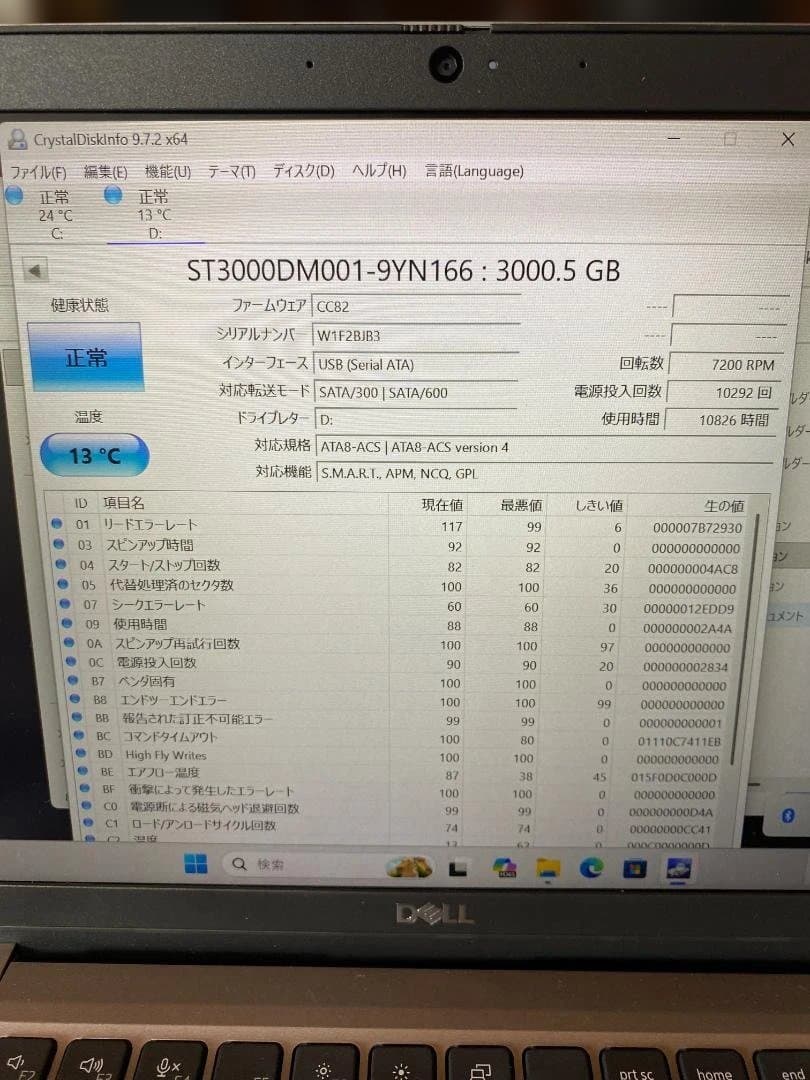This screenshot has height=1080, width=810.
Task: Click the 正常 health status button
Action: tap(87, 357)
